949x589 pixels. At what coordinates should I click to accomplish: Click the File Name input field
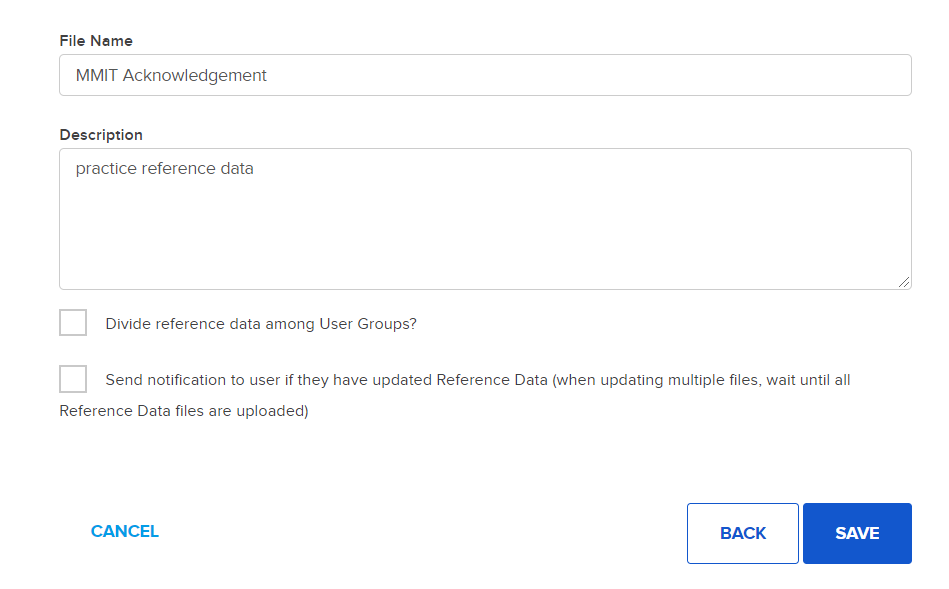pyautogui.click(x=485, y=75)
